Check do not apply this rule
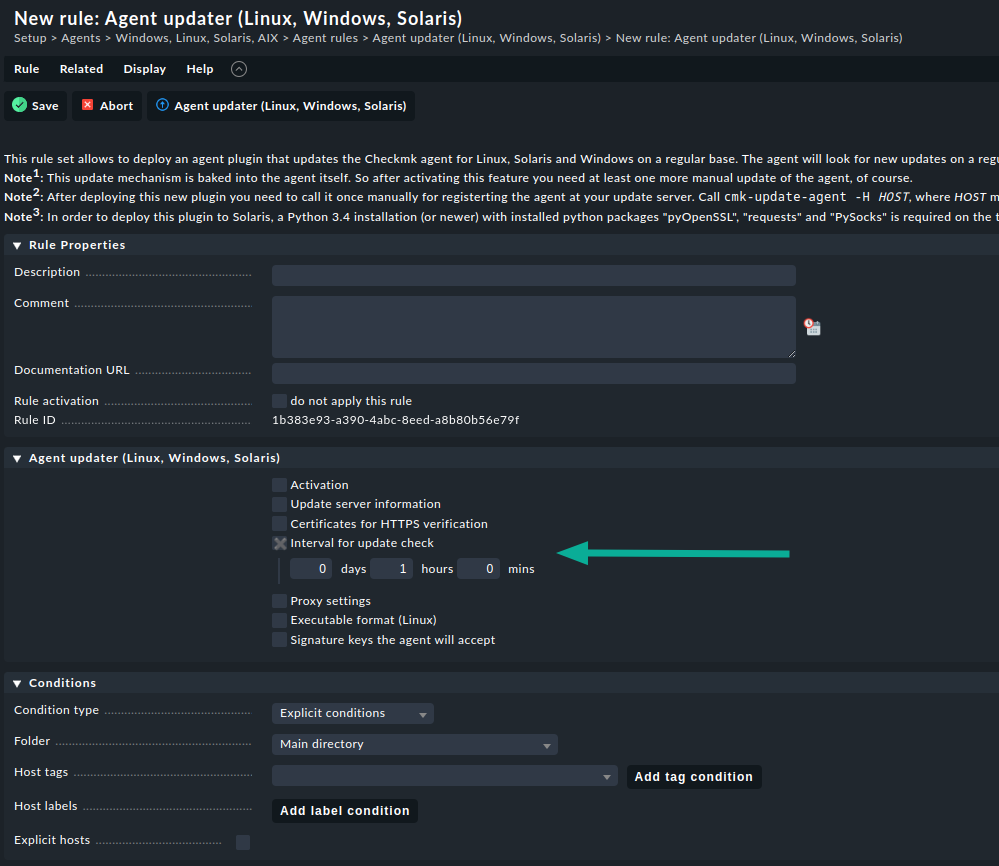This screenshot has width=999, height=866. point(279,399)
